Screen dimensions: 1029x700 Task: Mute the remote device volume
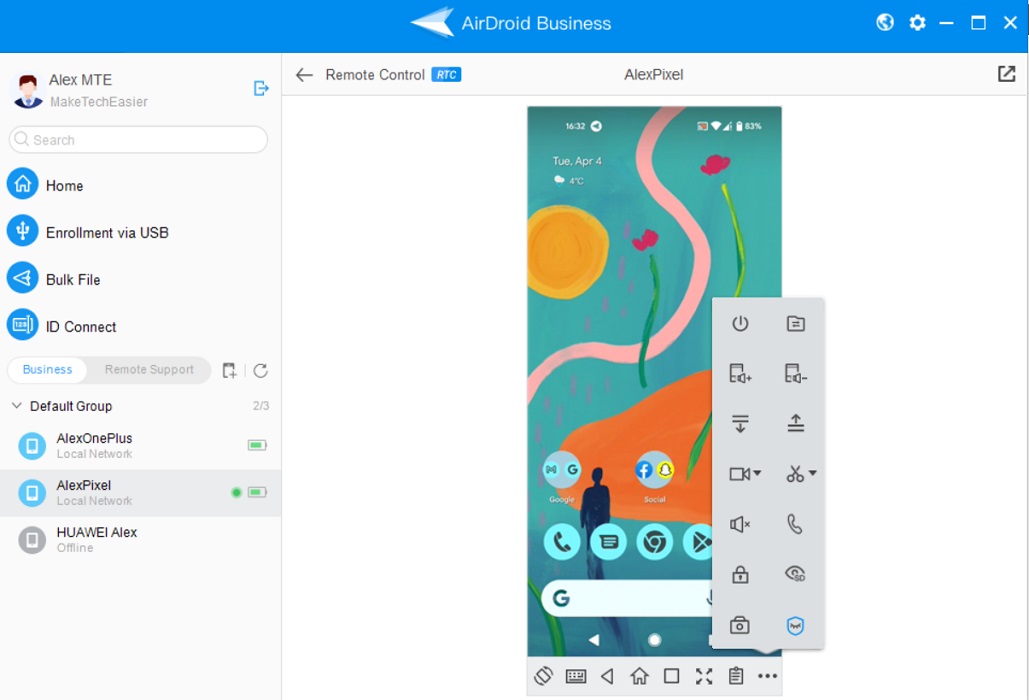tap(740, 523)
